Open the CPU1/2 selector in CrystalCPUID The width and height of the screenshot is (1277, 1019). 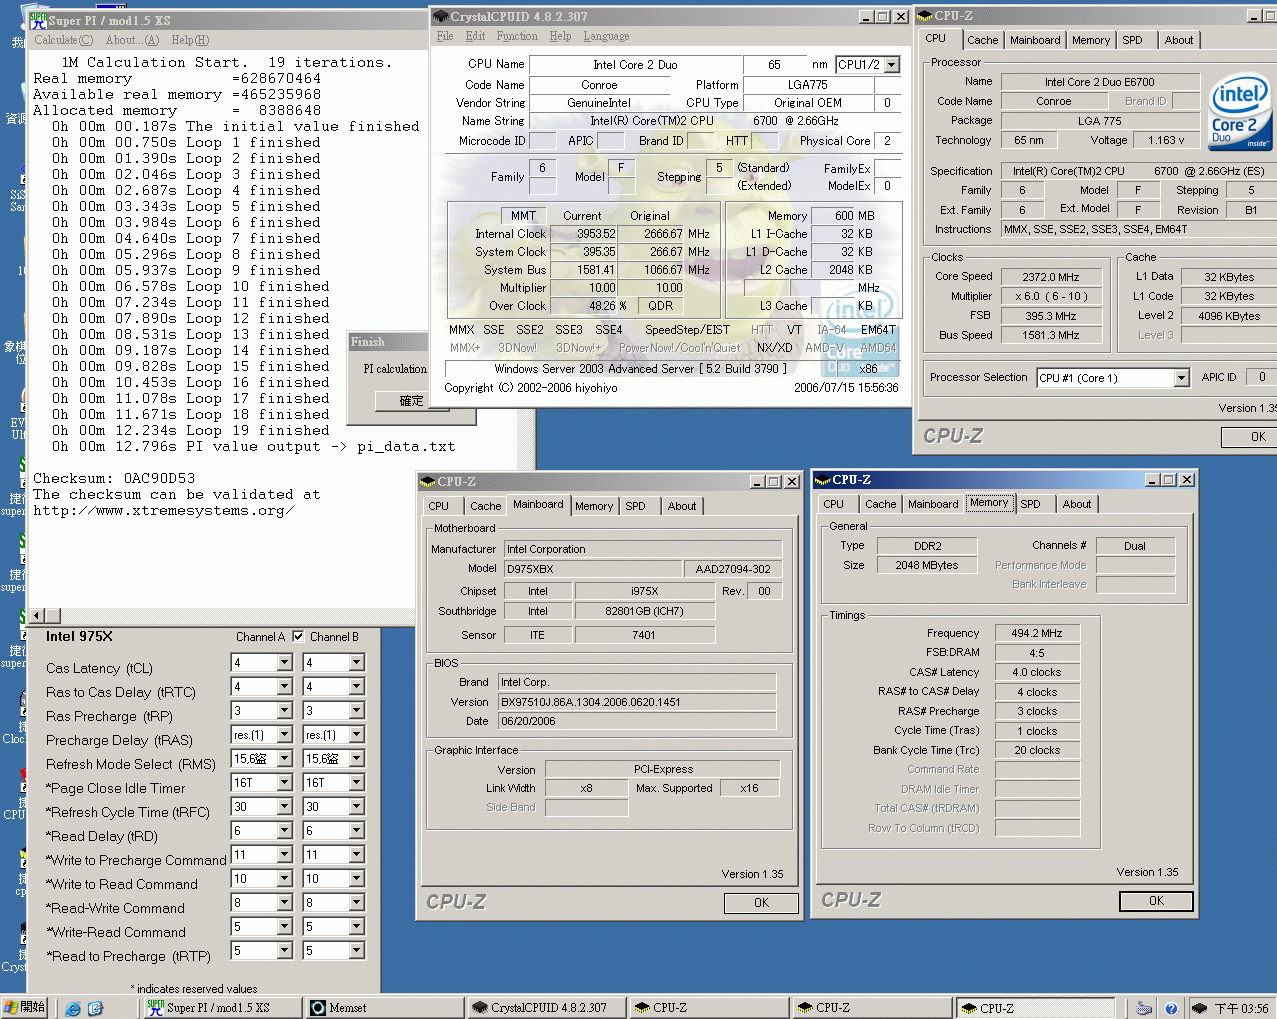click(x=891, y=65)
